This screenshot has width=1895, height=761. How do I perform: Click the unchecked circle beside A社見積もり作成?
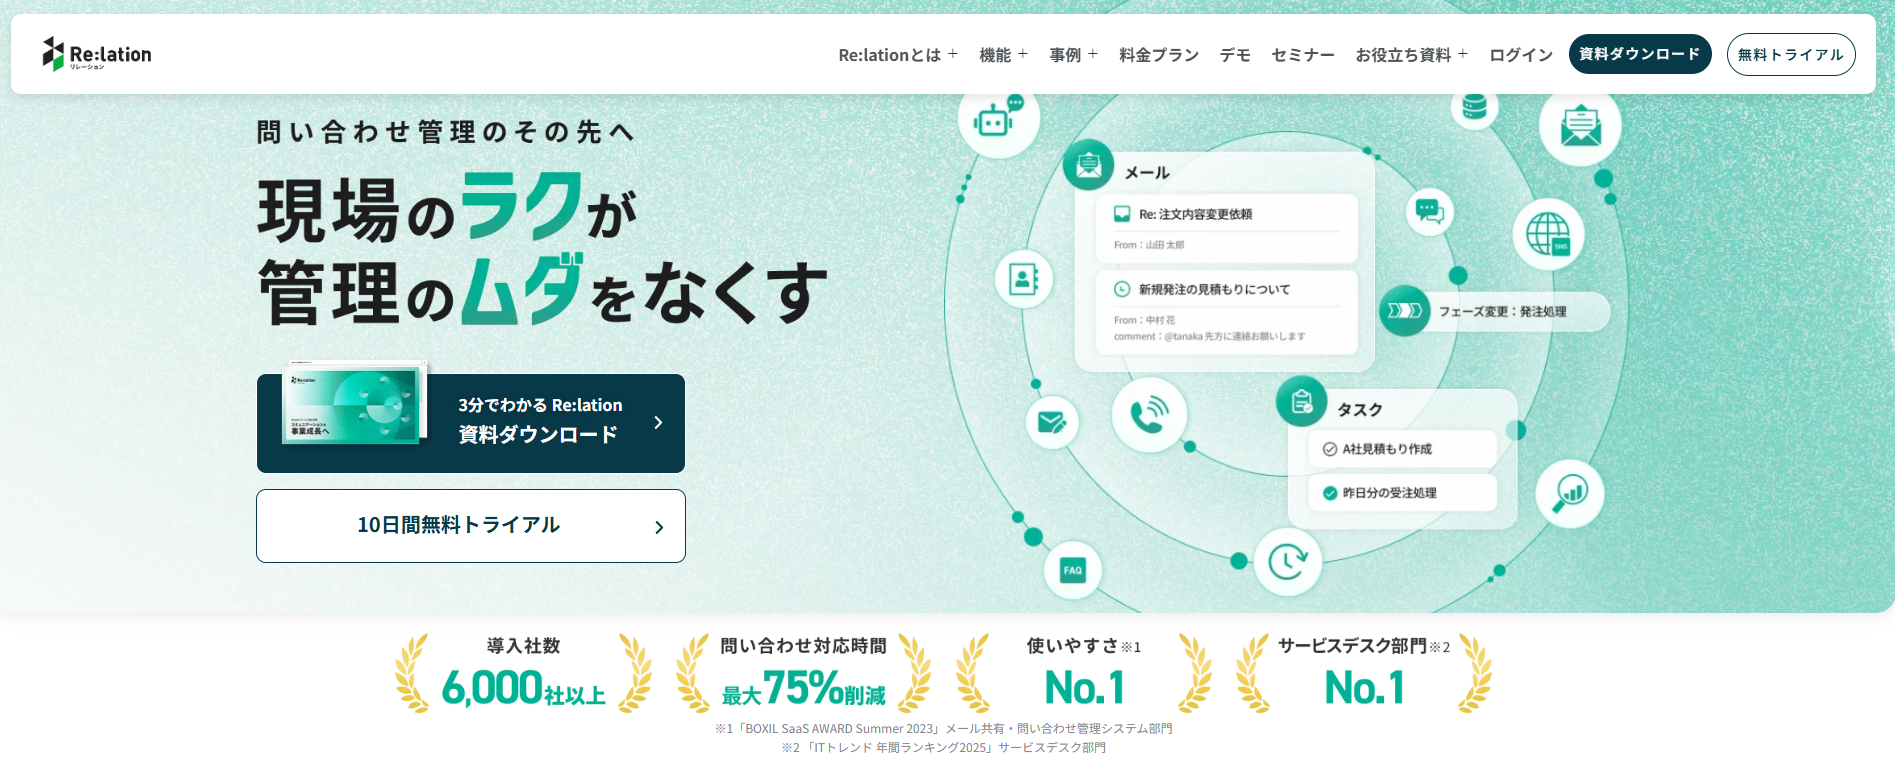tap(1330, 449)
